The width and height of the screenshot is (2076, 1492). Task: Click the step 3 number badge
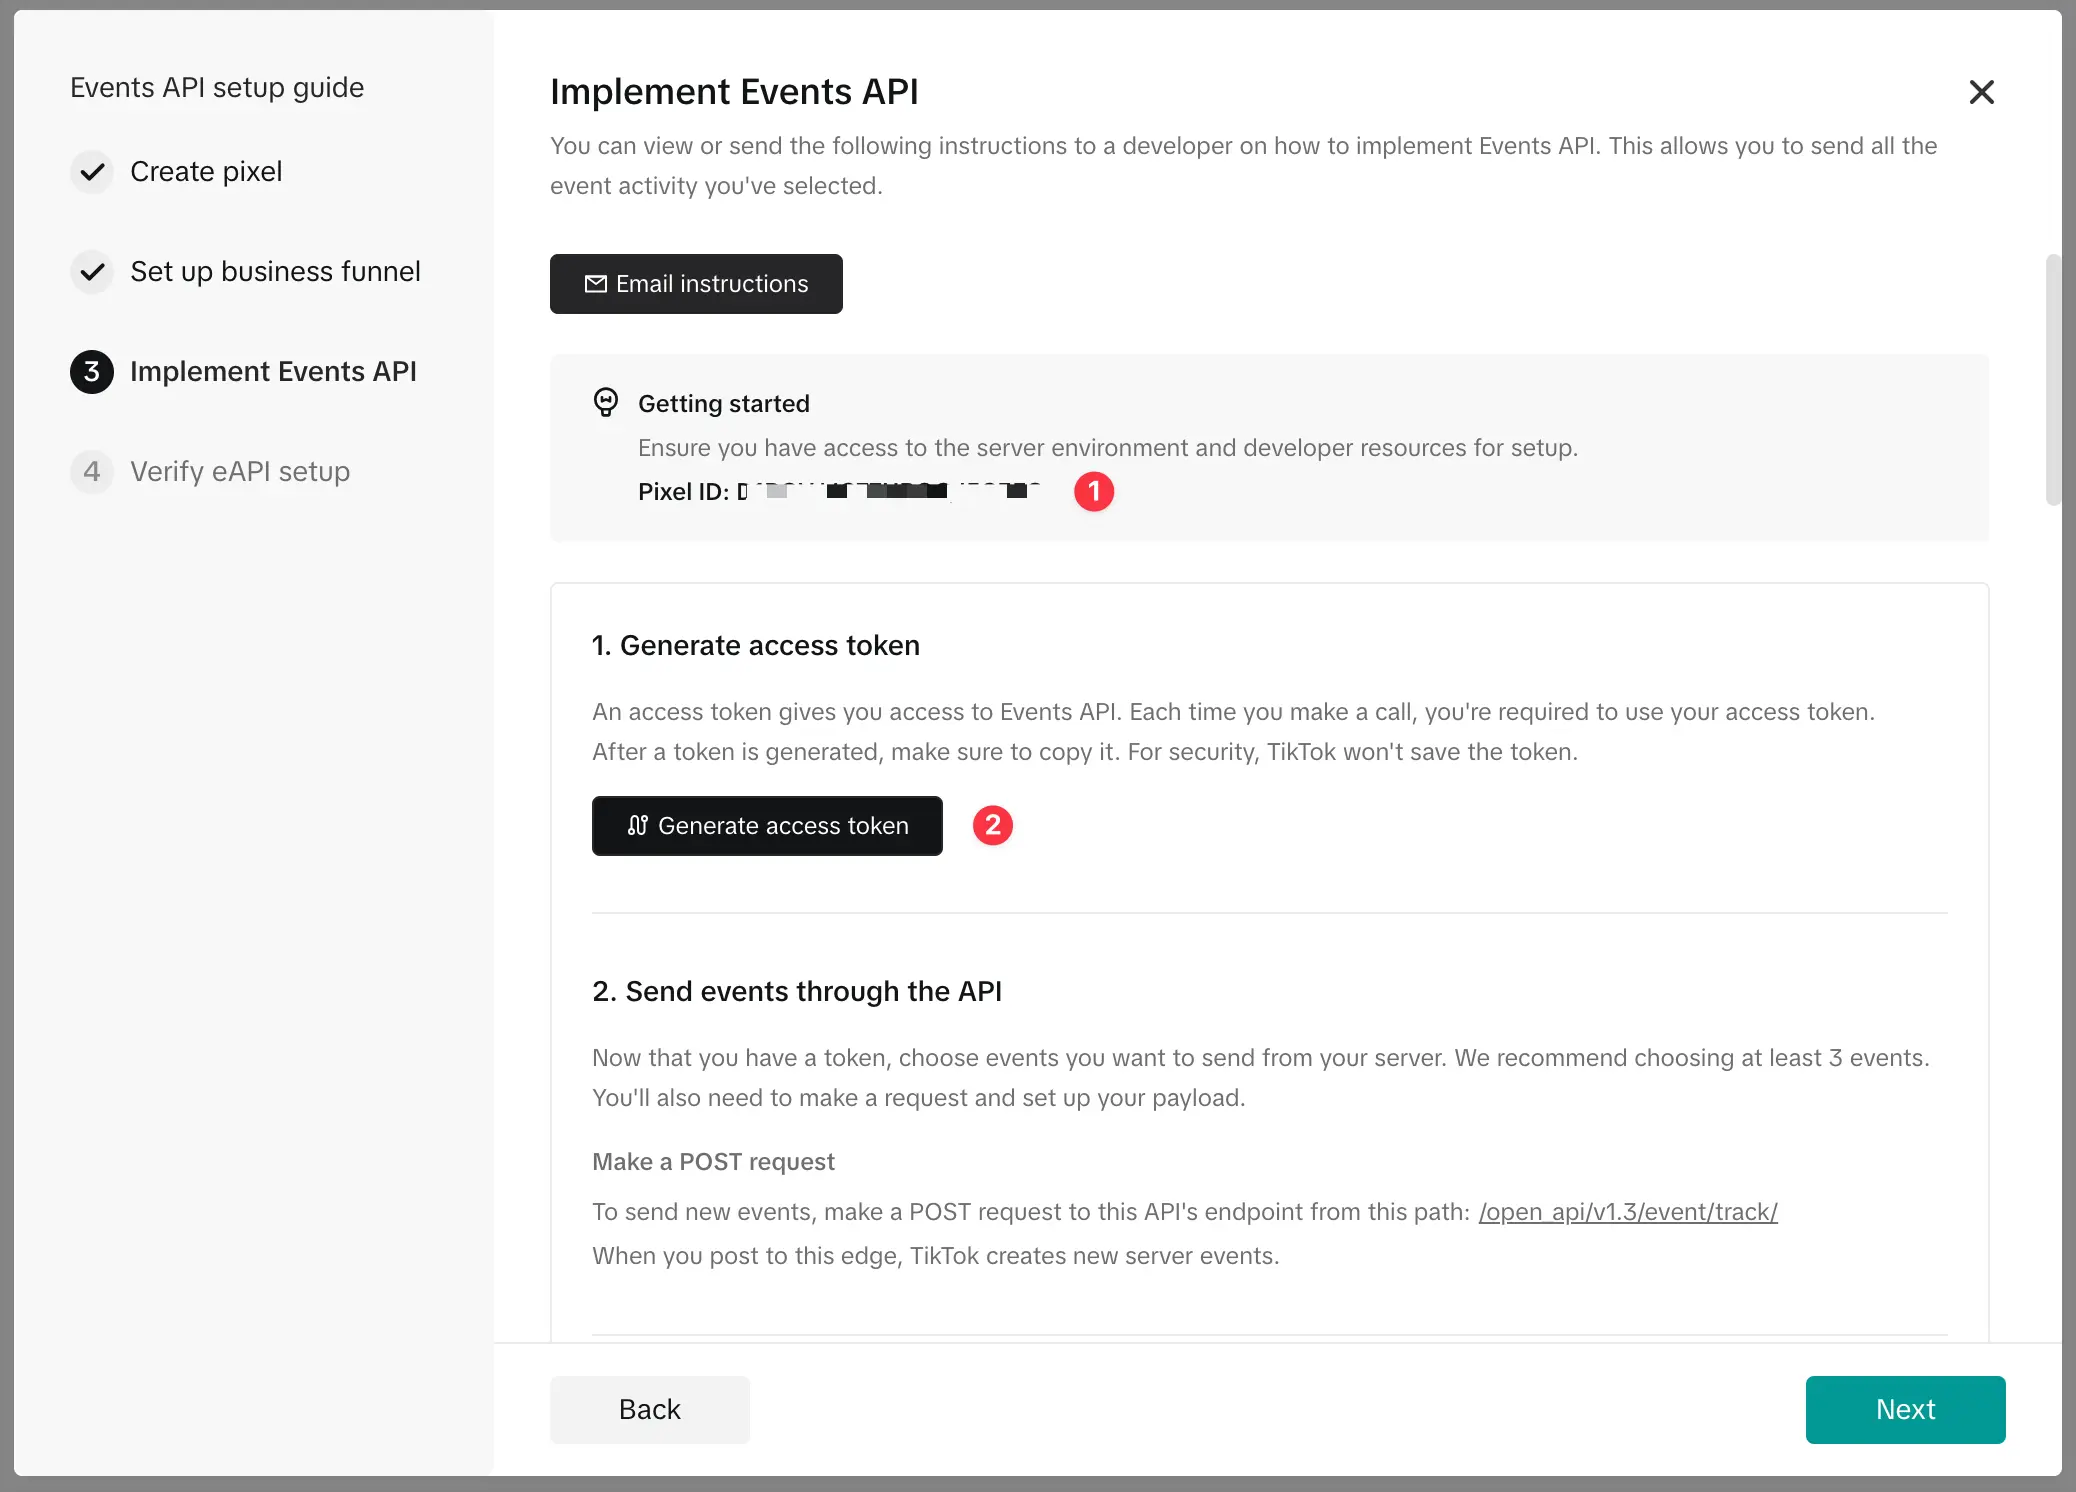(x=92, y=372)
